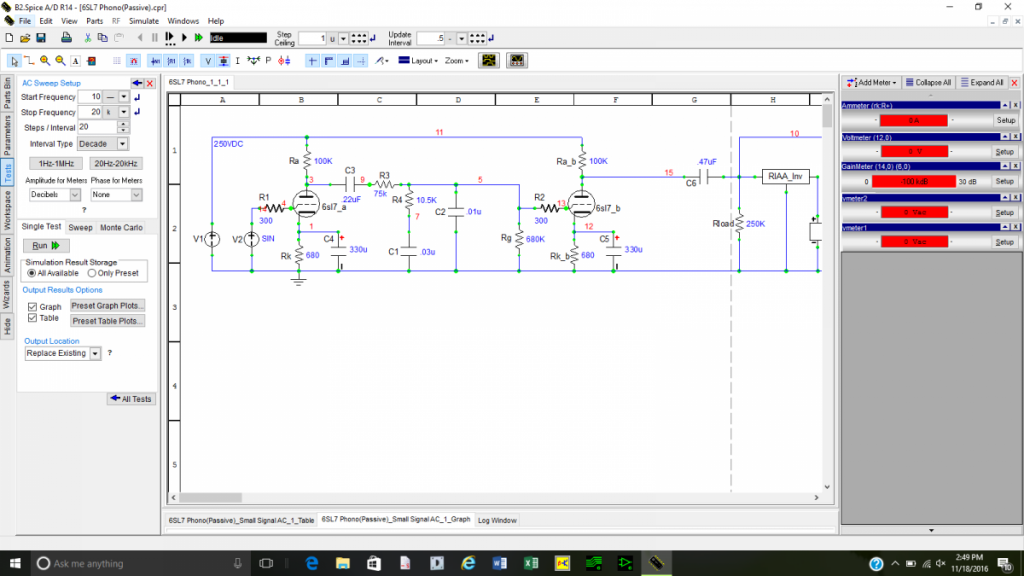
Task: Open the Simulate menu
Action: (144, 21)
